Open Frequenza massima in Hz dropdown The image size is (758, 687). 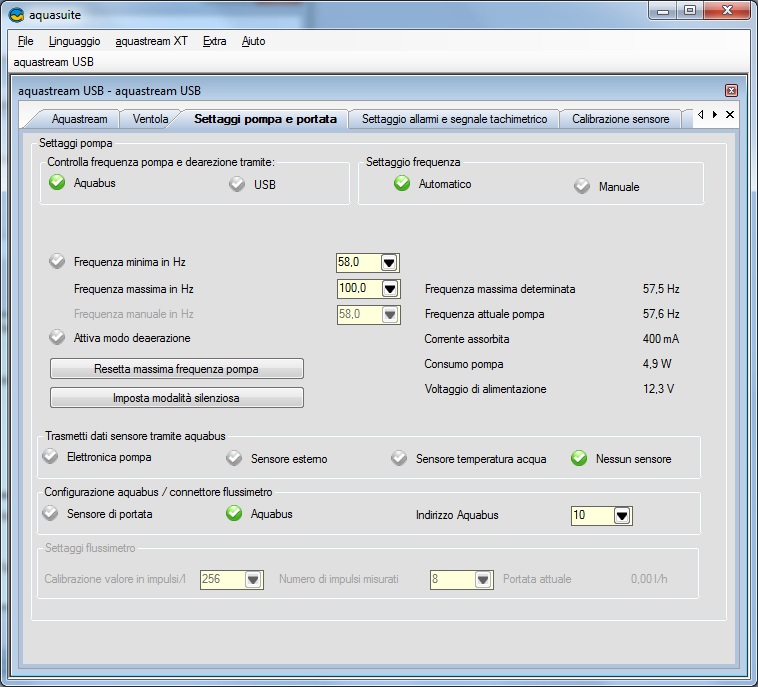tap(390, 289)
